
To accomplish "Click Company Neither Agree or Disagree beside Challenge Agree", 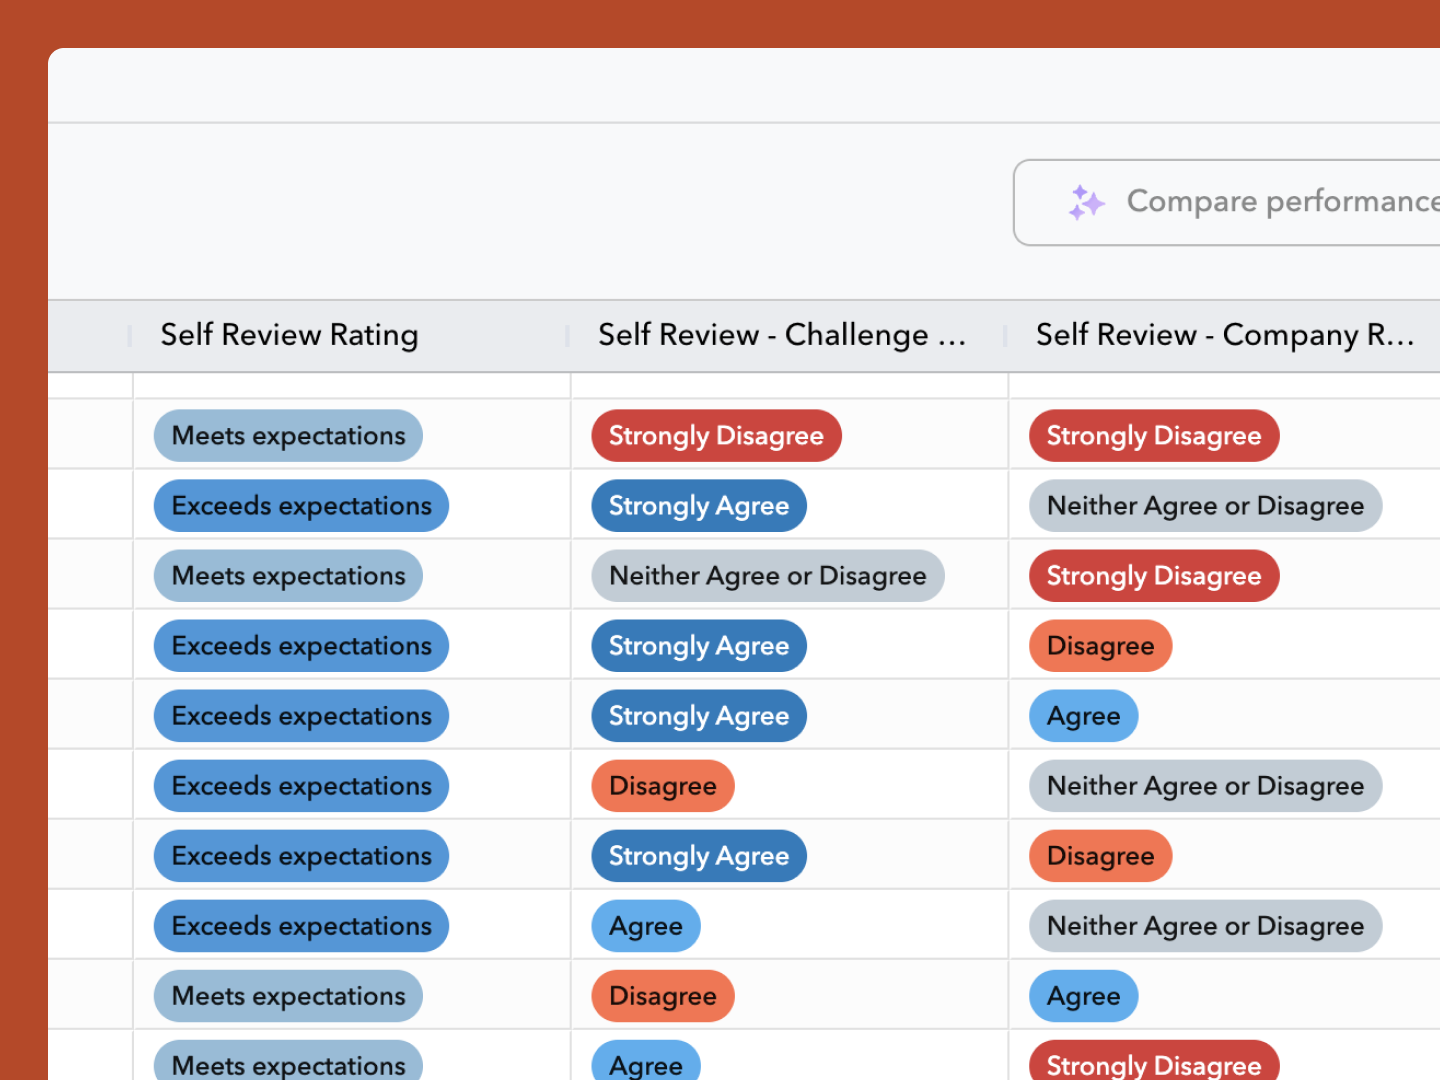I will pyautogui.click(x=1206, y=926).
